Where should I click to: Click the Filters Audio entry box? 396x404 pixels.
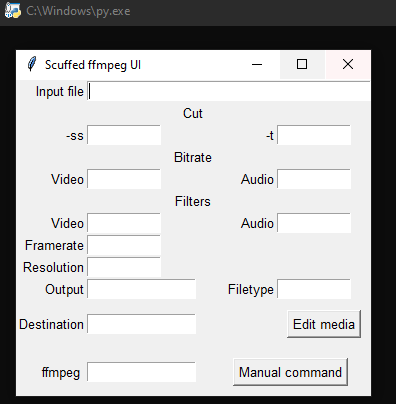(314, 223)
